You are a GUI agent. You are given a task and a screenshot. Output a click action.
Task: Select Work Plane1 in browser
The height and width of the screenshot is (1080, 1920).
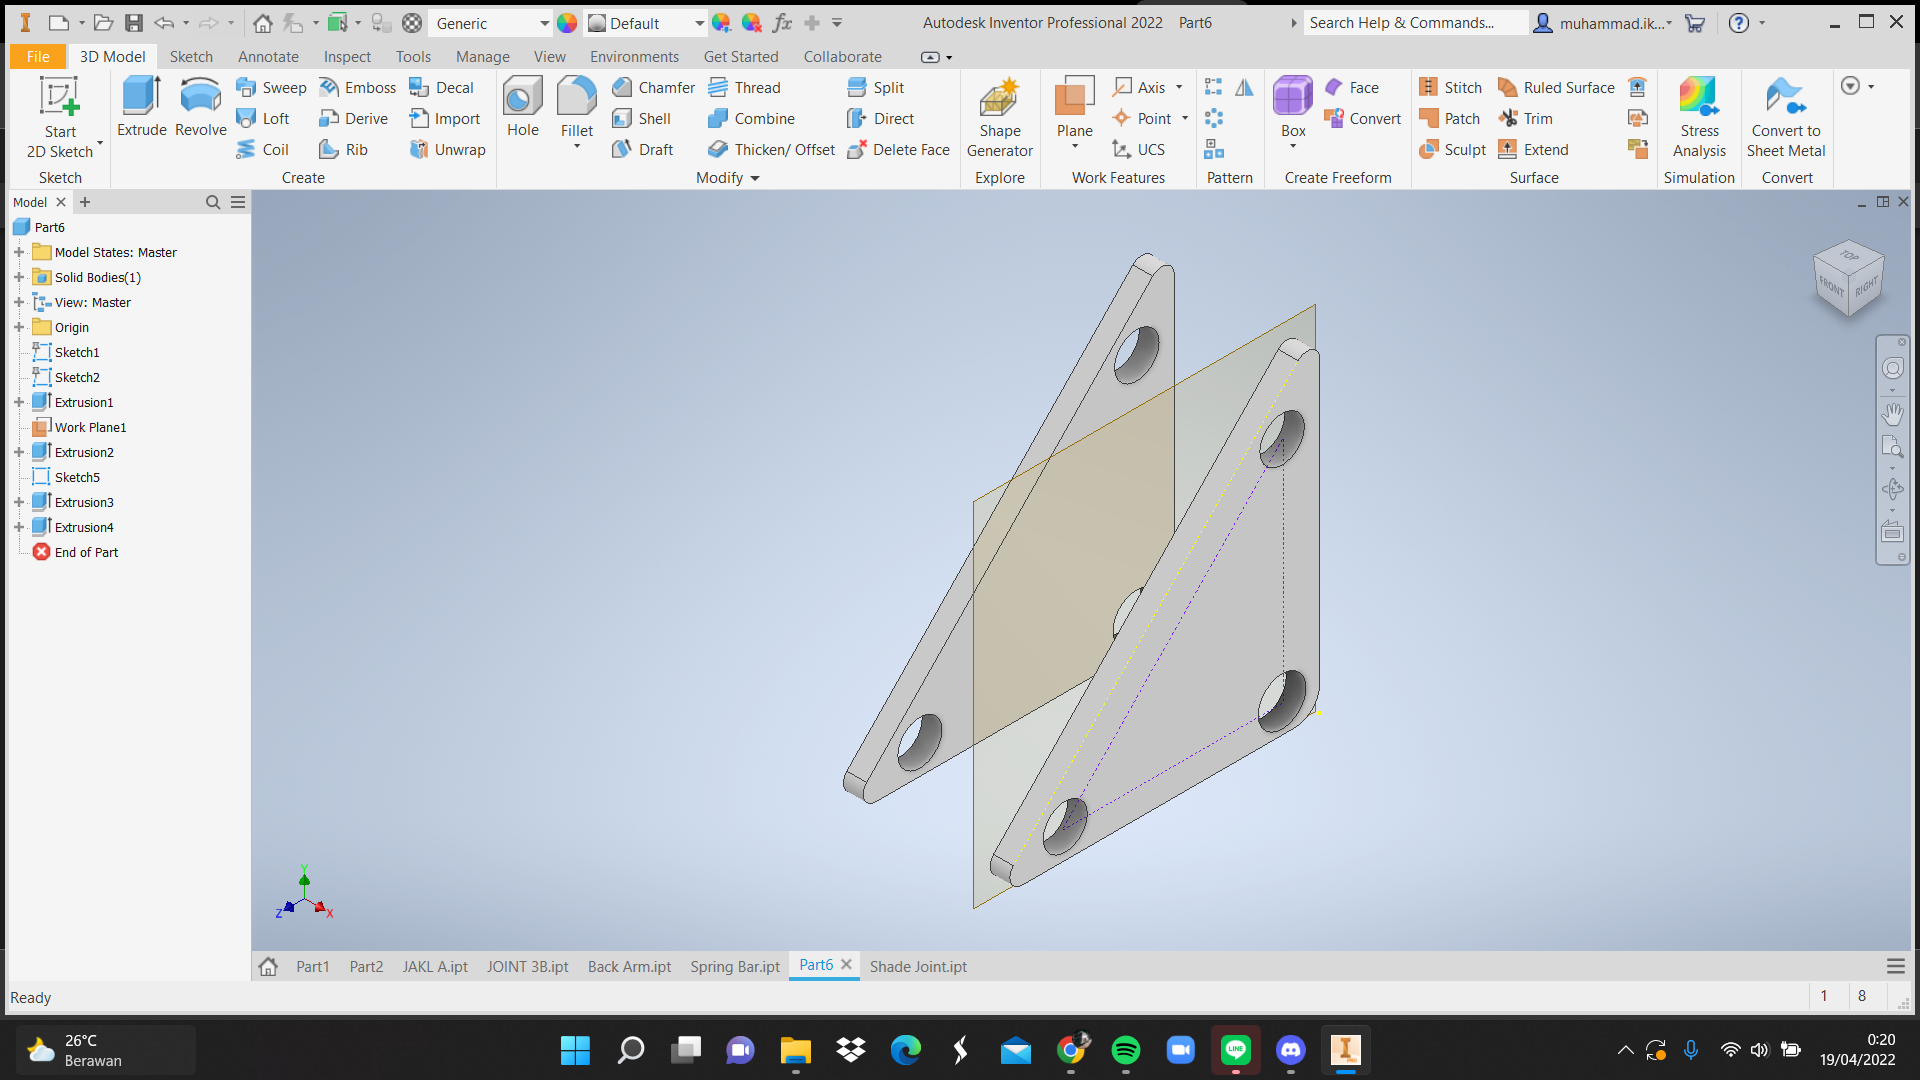coord(90,427)
